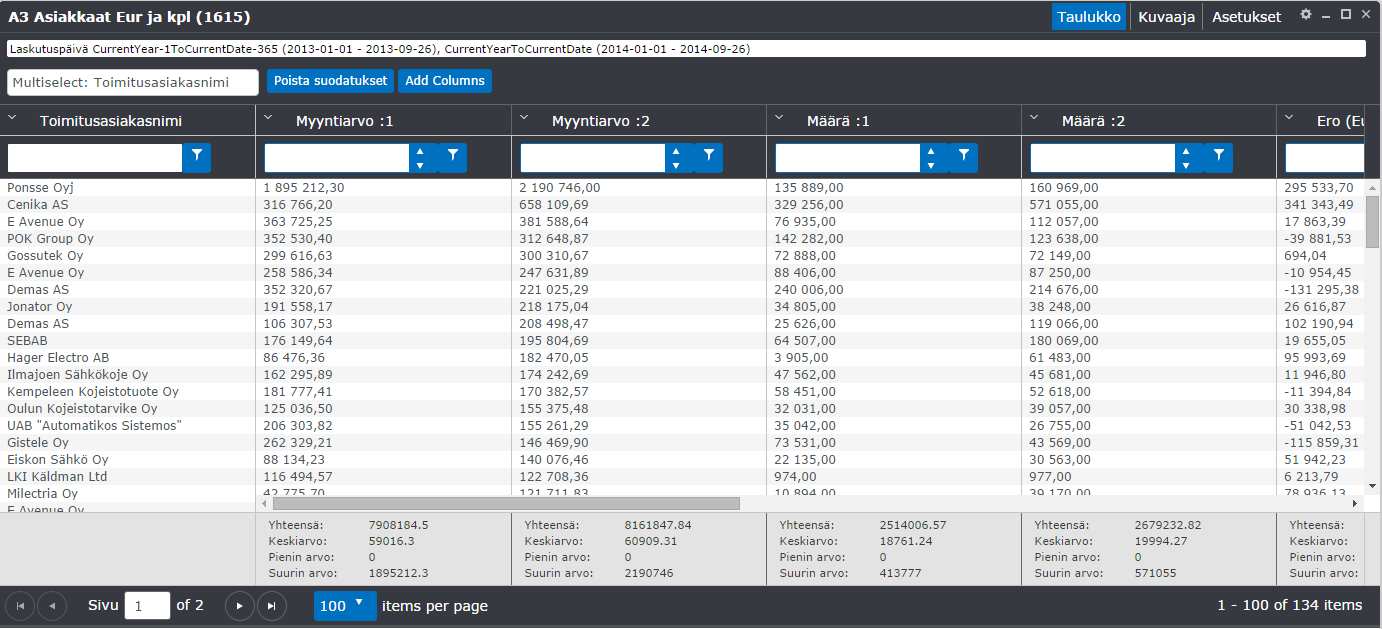This screenshot has width=1382, height=629.
Task: Click the 1 895 212,30 sales value cell
Action: (x=304, y=187)
